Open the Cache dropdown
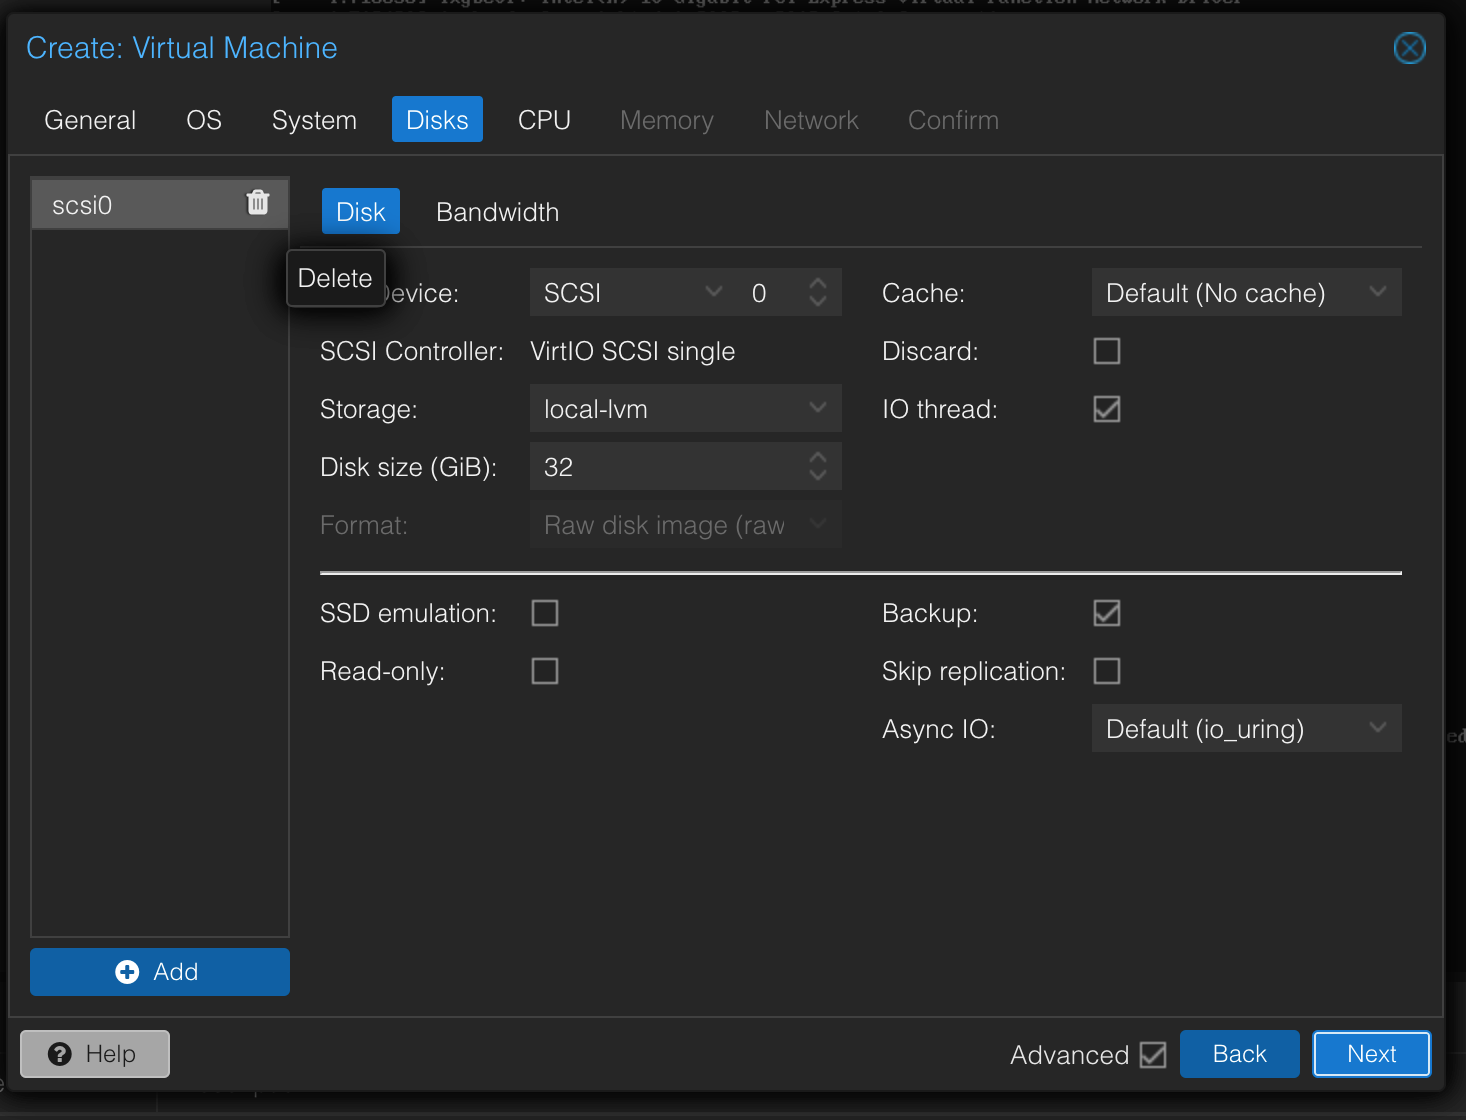This screenshot has width=1466, height=1120. click(x=1378, y=292)
